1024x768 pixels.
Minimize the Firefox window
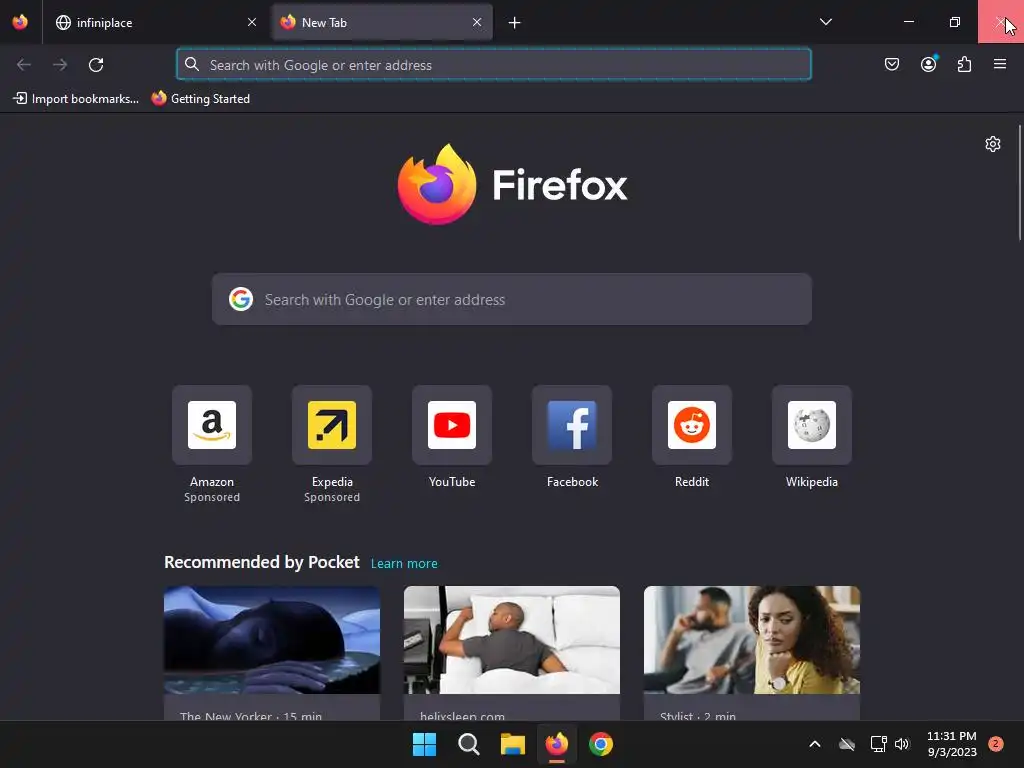pyautogui.click(x=908, y=22)
